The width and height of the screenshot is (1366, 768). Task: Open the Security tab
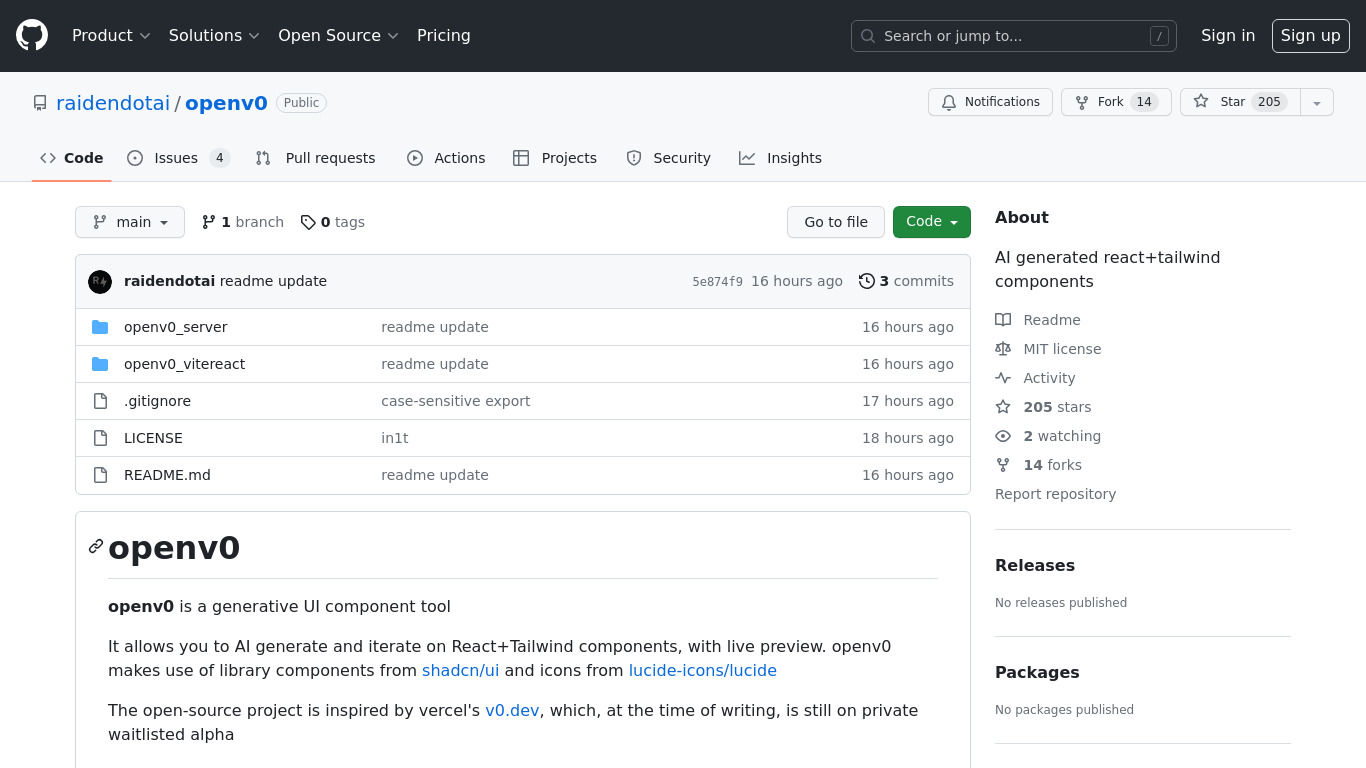point(668,158)
